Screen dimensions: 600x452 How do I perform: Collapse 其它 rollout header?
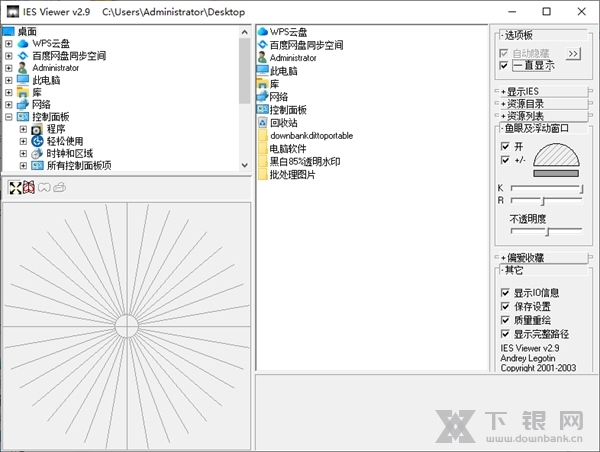click(x=543, y=270)
